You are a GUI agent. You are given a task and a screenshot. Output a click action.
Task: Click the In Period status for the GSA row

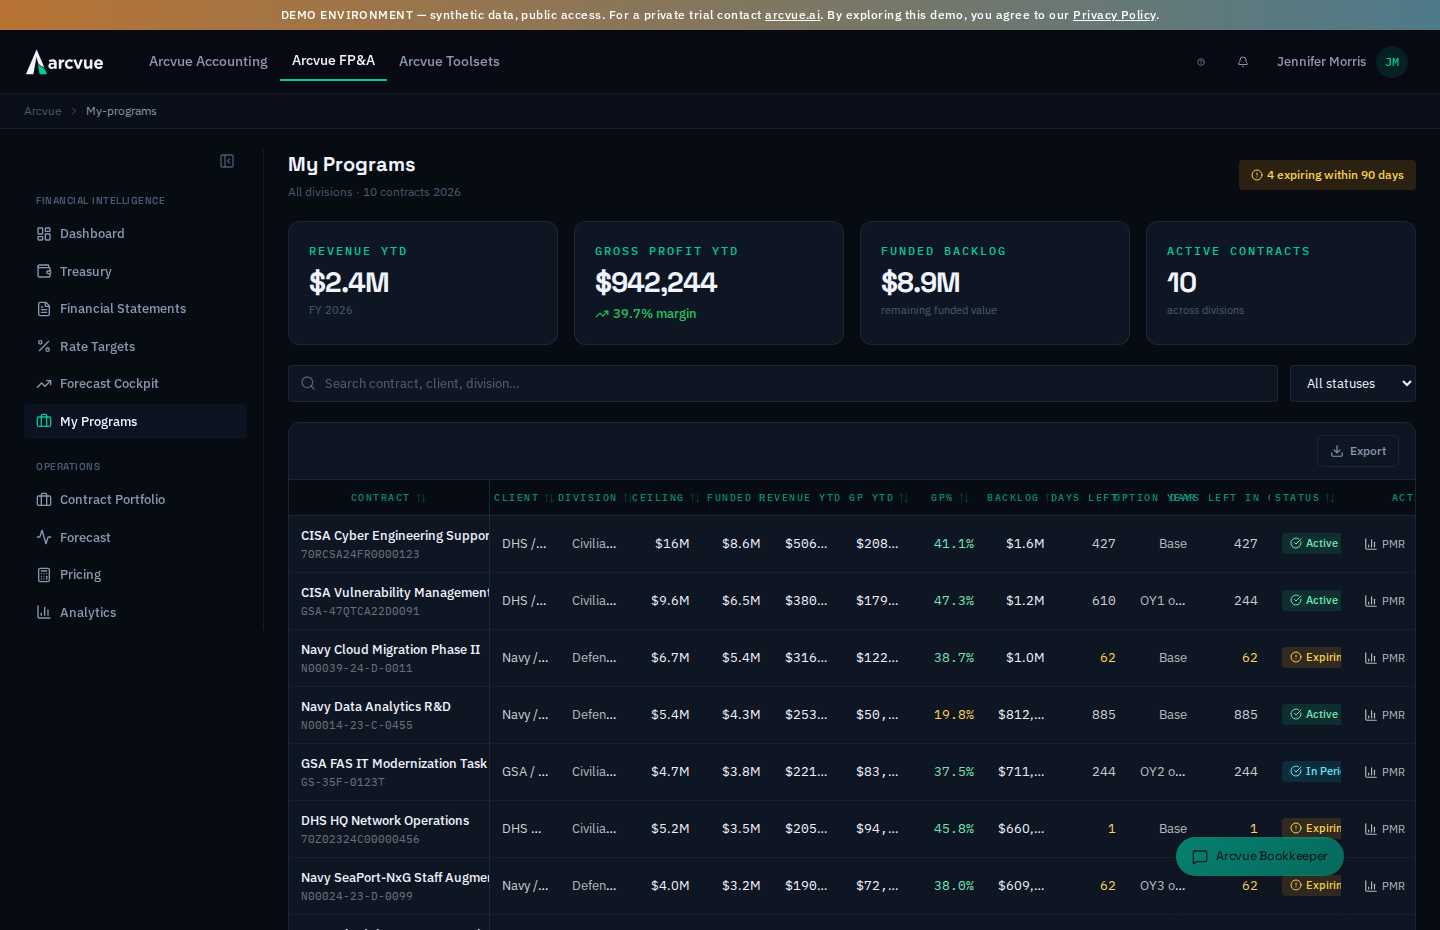(1312, 772)
